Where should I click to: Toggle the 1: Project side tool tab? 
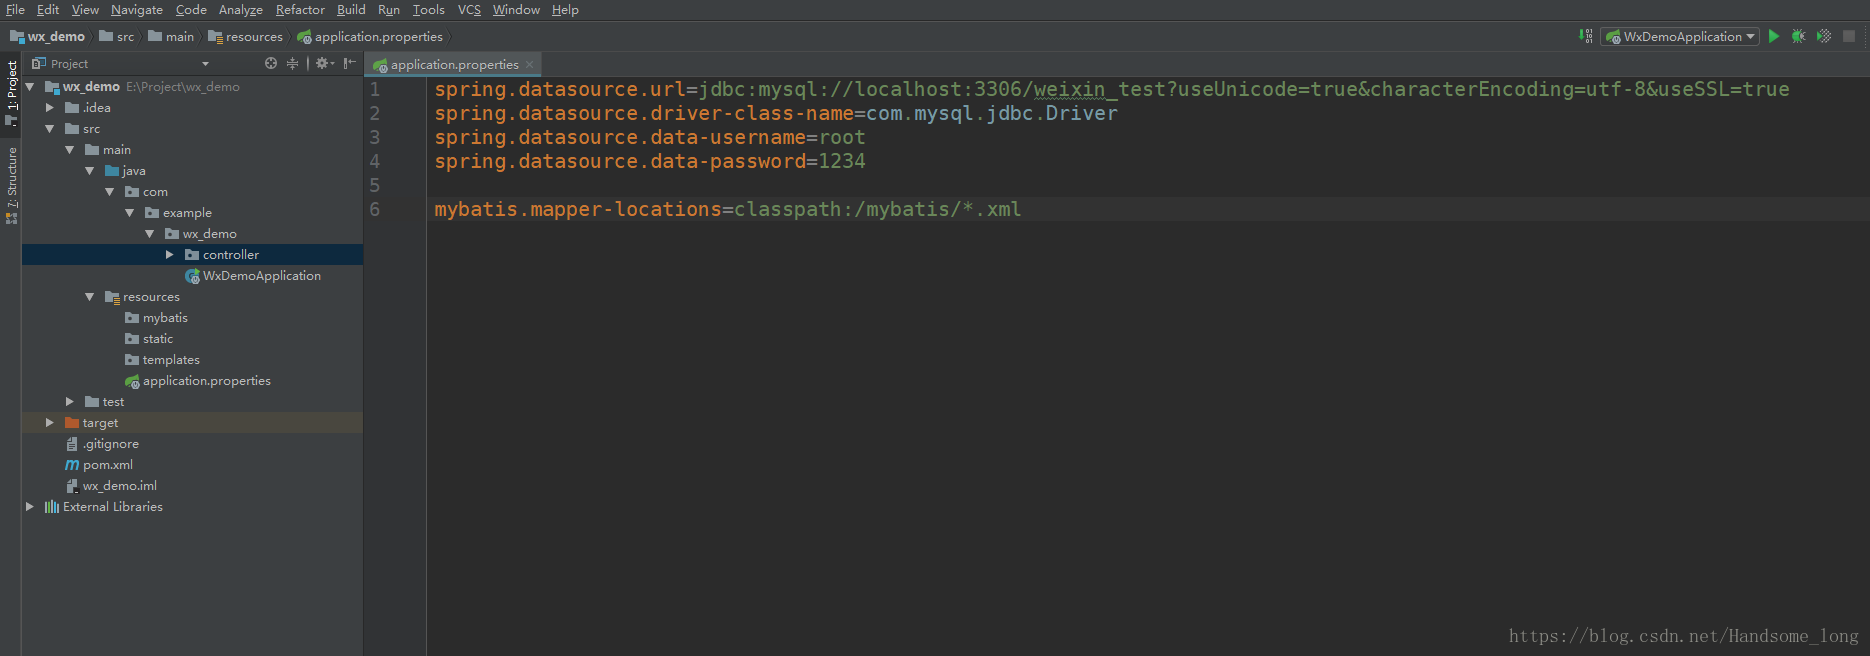(x=11, y=92)
